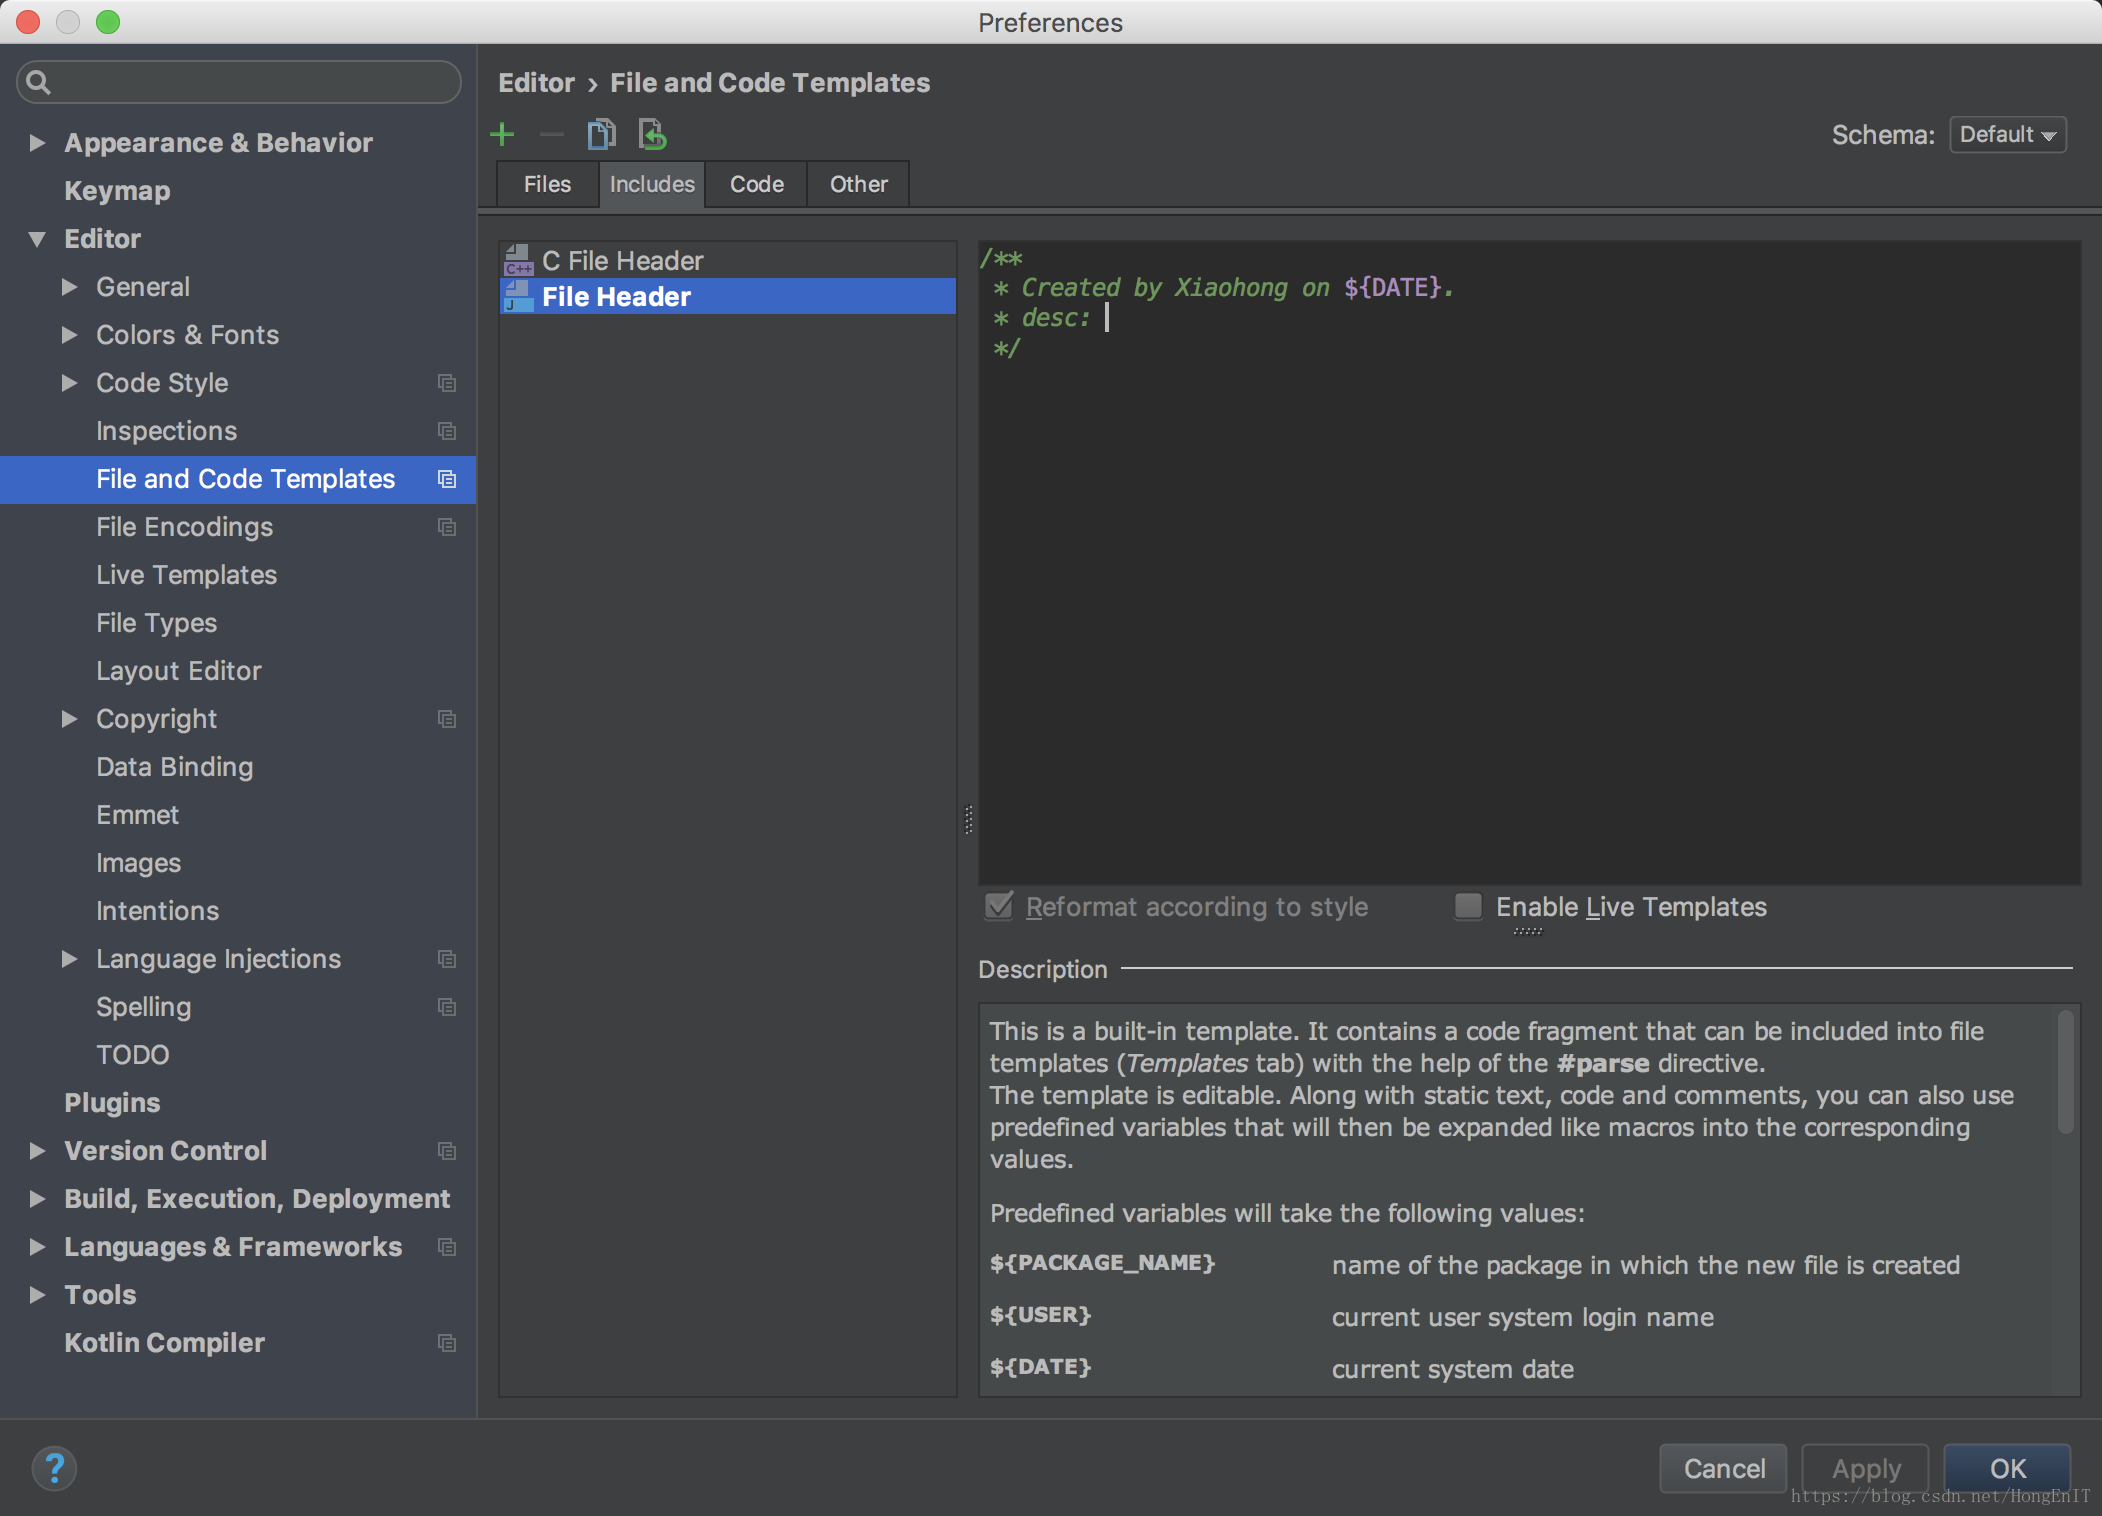Image resolution: width=2102 pixels, height=1516 pixels.
Task: Open File Encodings settings
Action: [184, 527]
